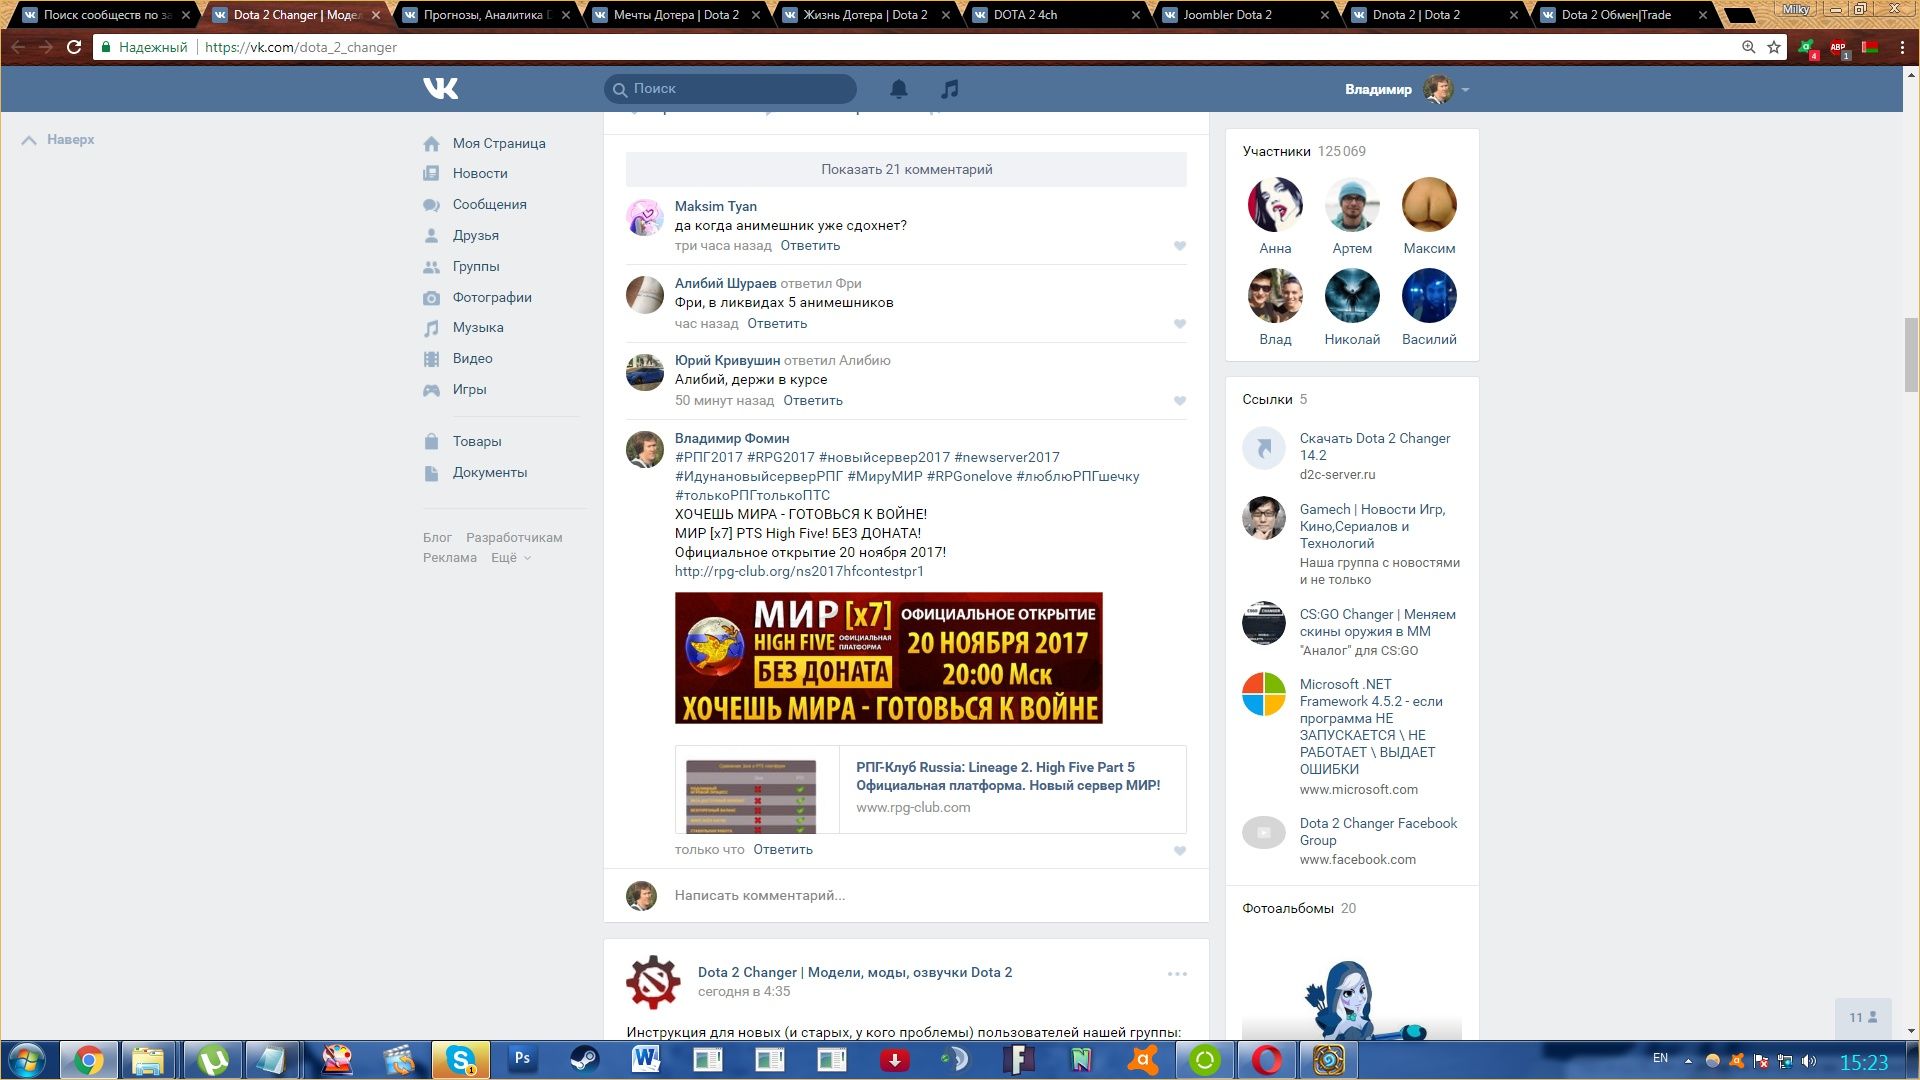Like Maksim Tyan's comment heart

(x=1180, y=246)
